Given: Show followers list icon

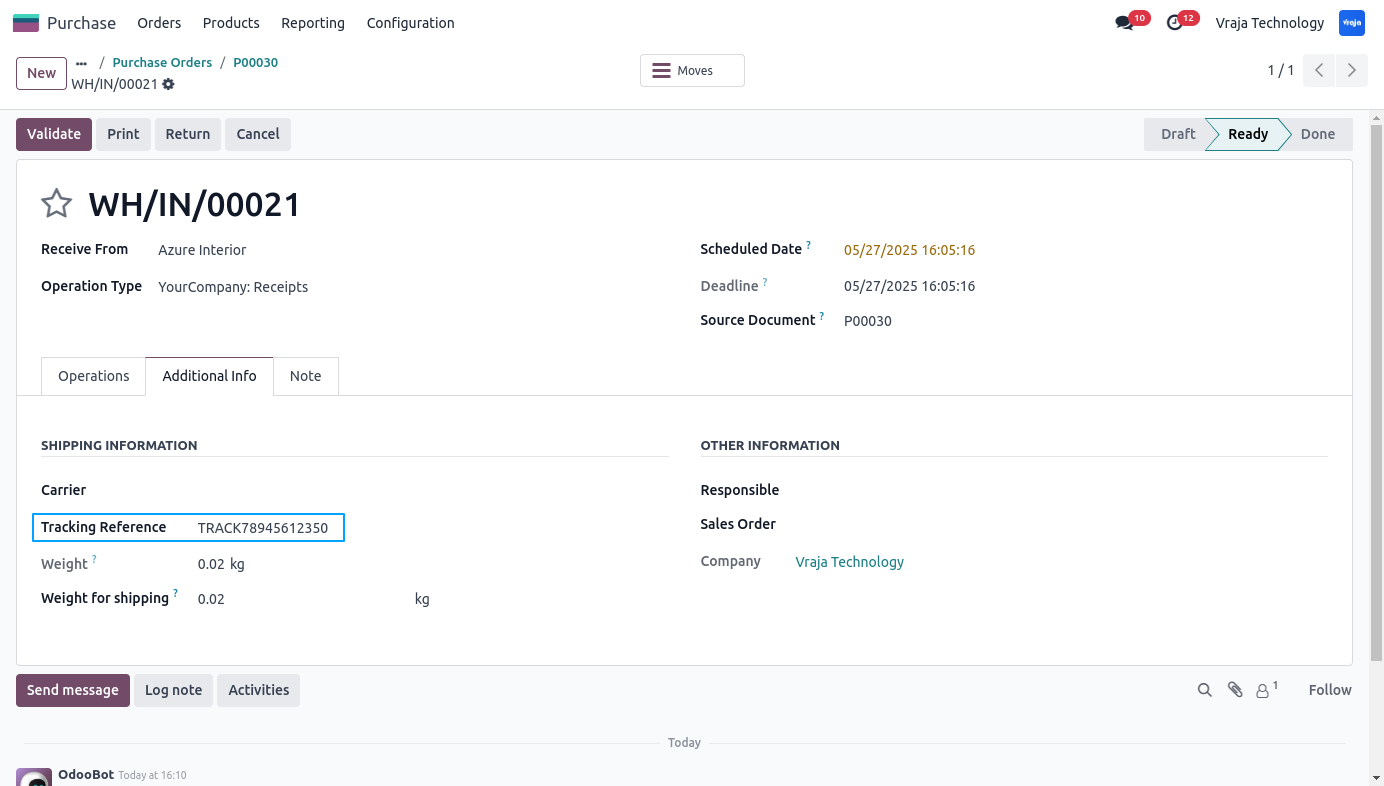Looking at the screenshot, I should pos(1267,690).
